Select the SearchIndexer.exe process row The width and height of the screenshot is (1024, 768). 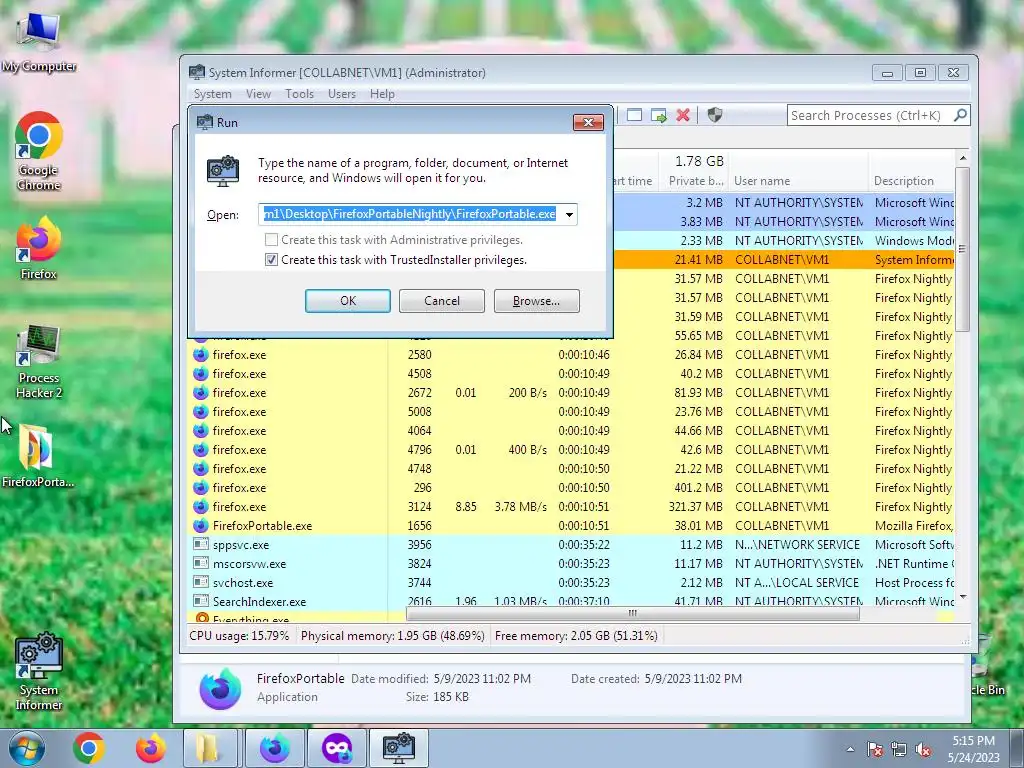(571, 601)
